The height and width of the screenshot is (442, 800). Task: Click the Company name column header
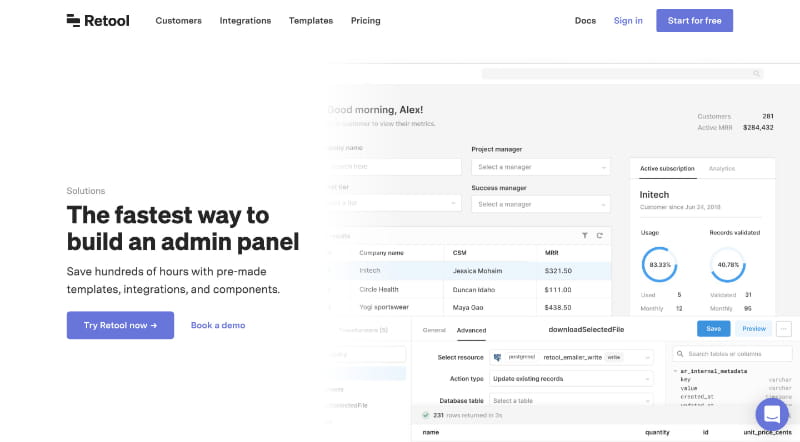tap(381, 253)
